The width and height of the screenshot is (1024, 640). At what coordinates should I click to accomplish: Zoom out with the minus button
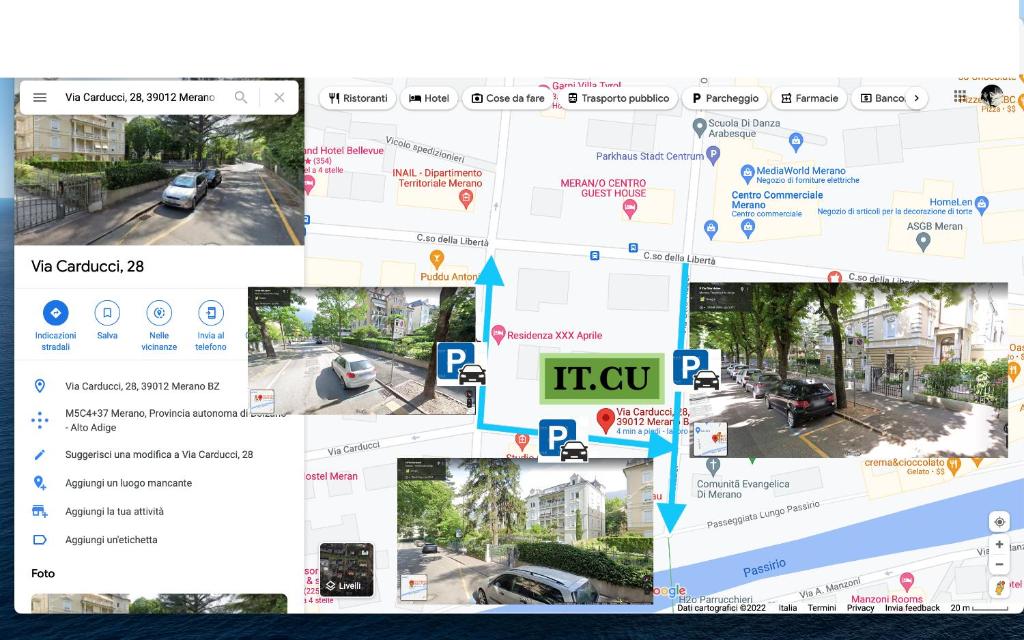(999, 564)
